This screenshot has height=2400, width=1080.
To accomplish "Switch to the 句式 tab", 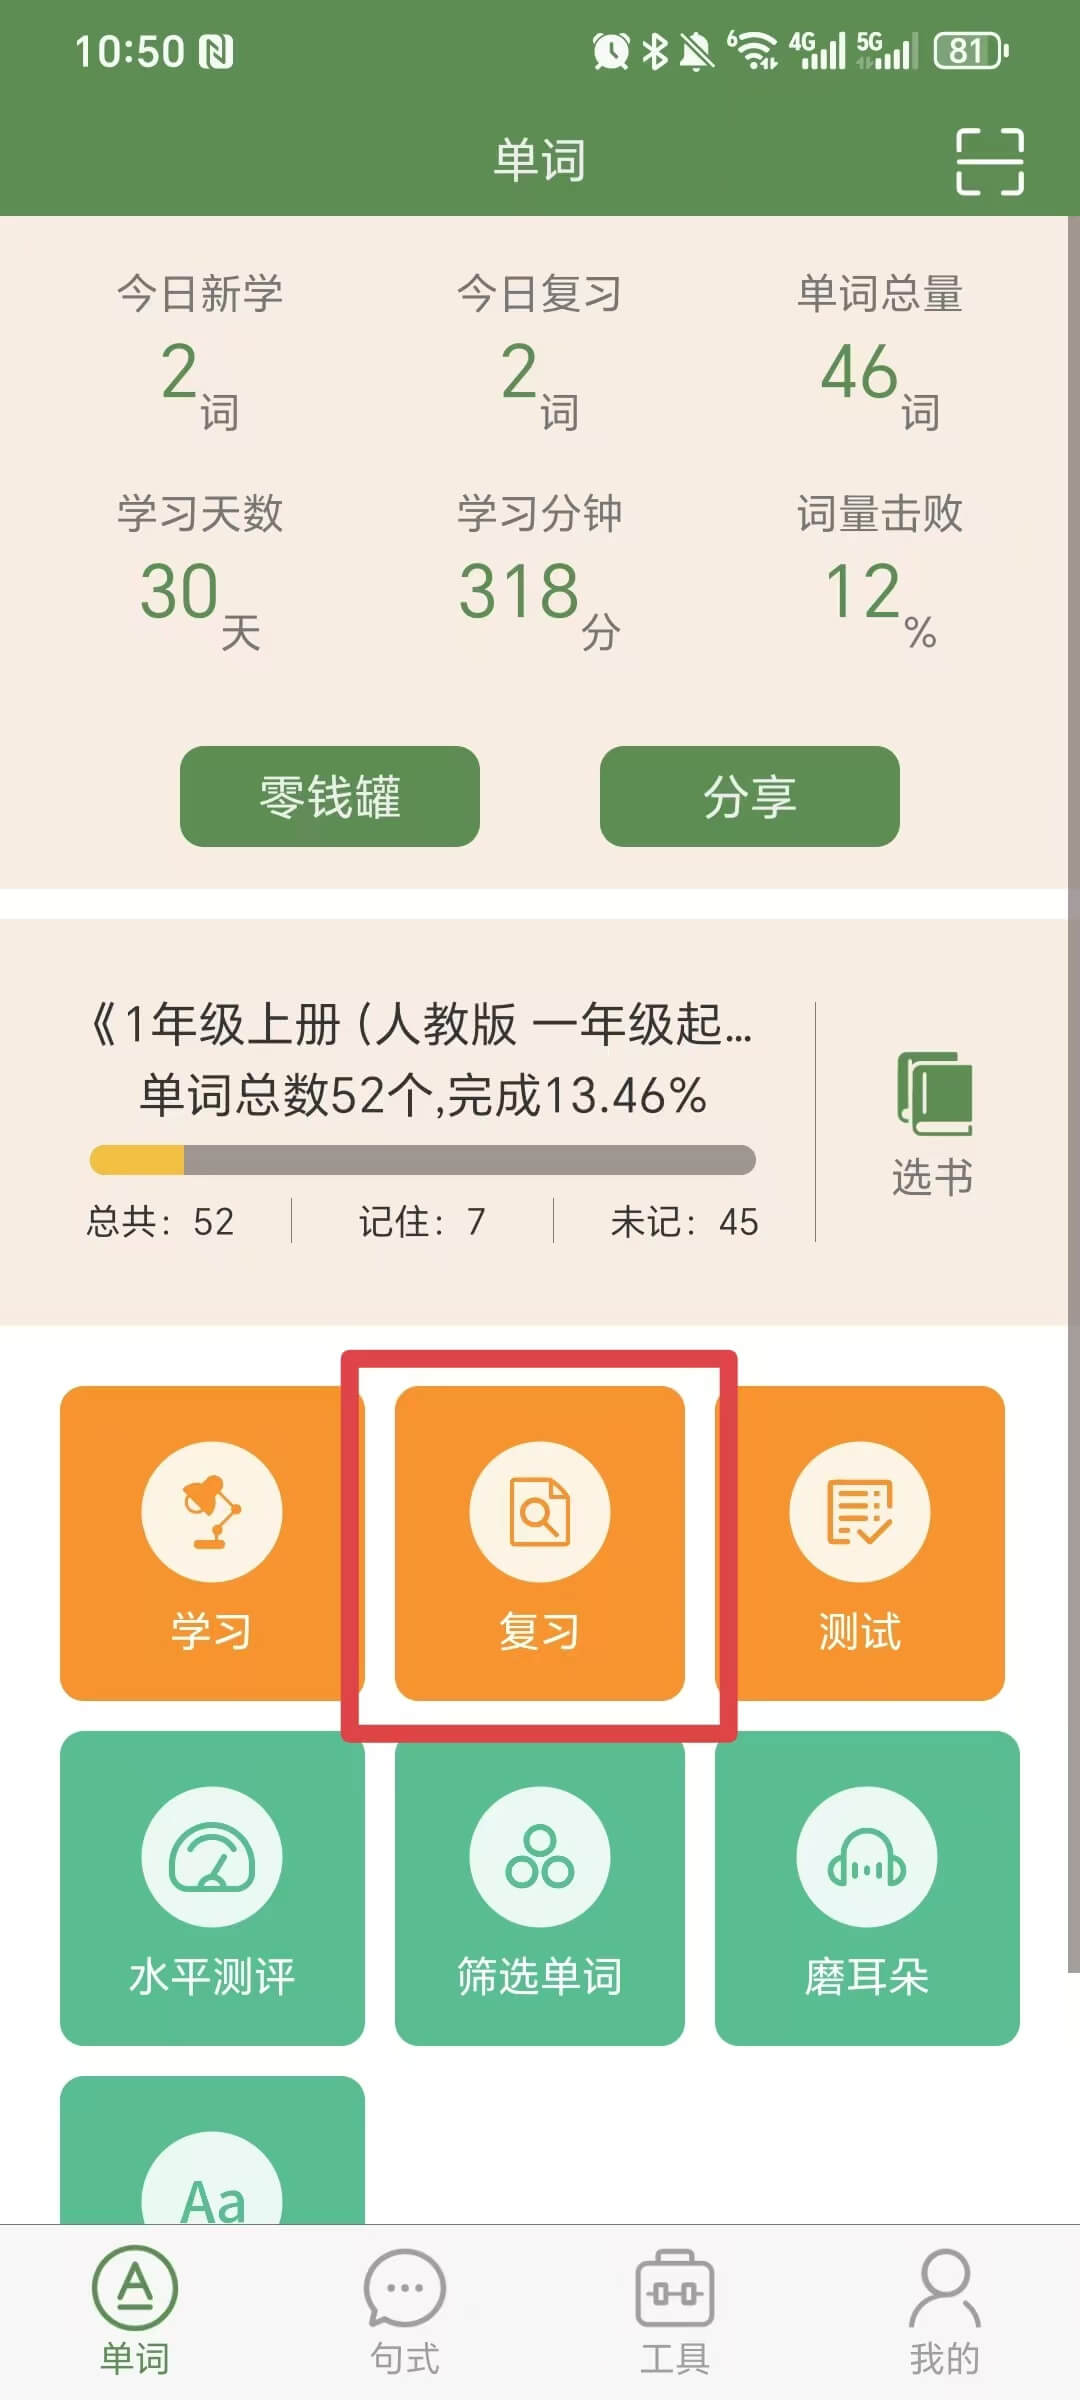I will click(x=405, y=2312).
